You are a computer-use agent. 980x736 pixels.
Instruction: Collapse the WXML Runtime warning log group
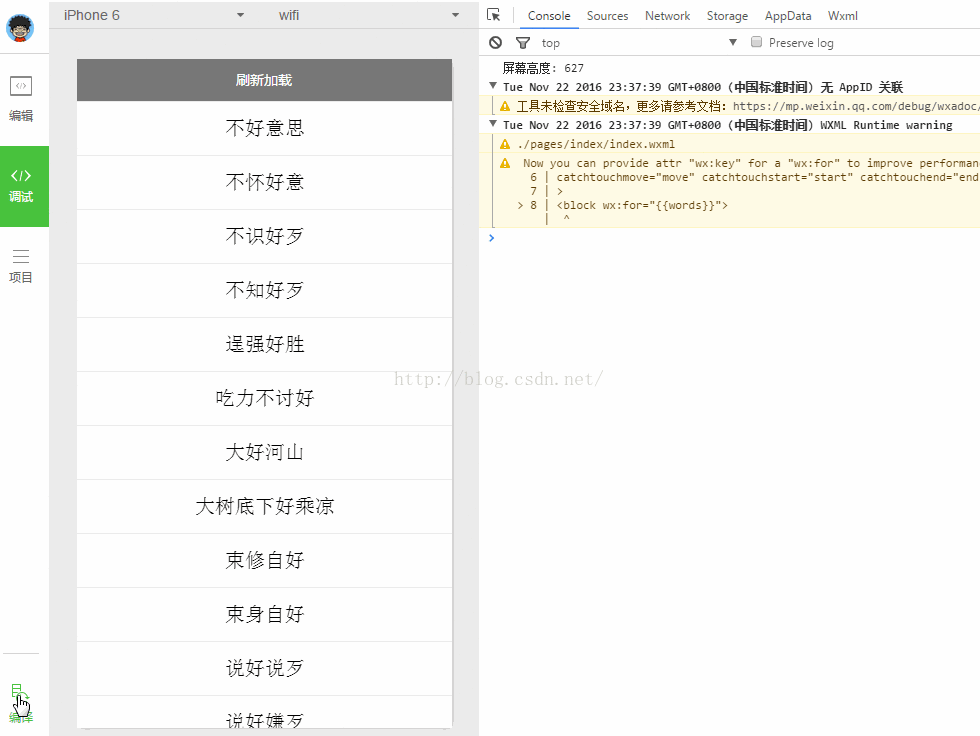click(x=493, y=125)
